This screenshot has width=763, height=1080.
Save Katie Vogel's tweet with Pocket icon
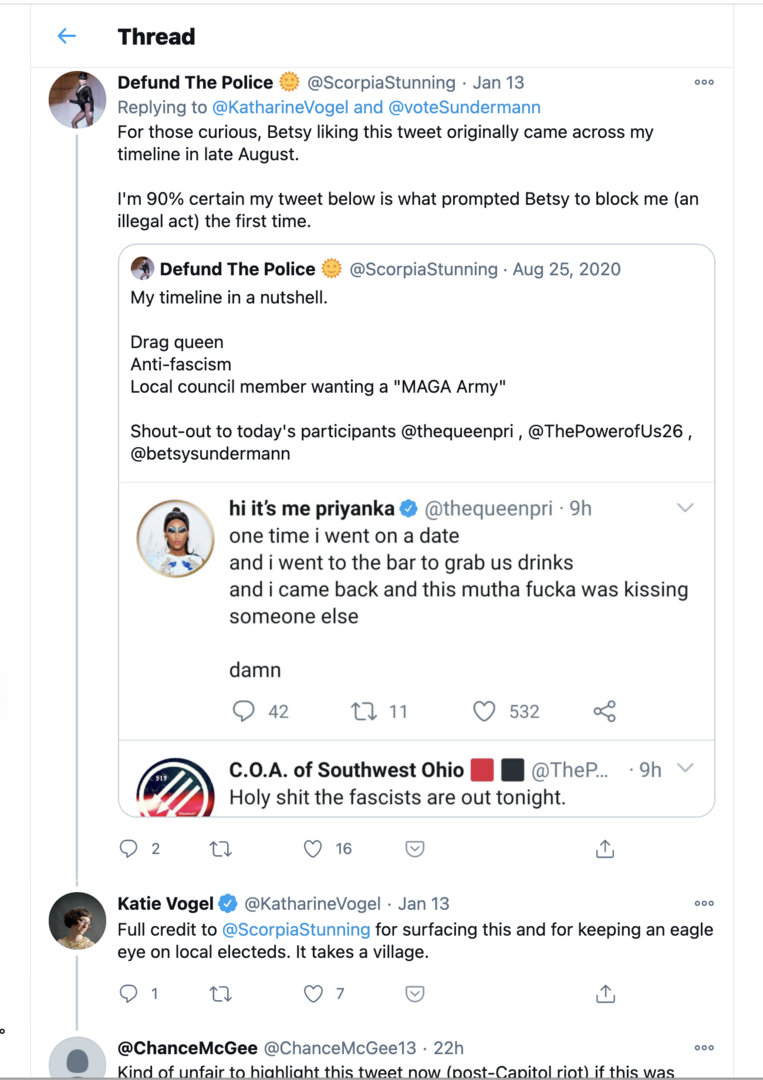click(415, 994)
